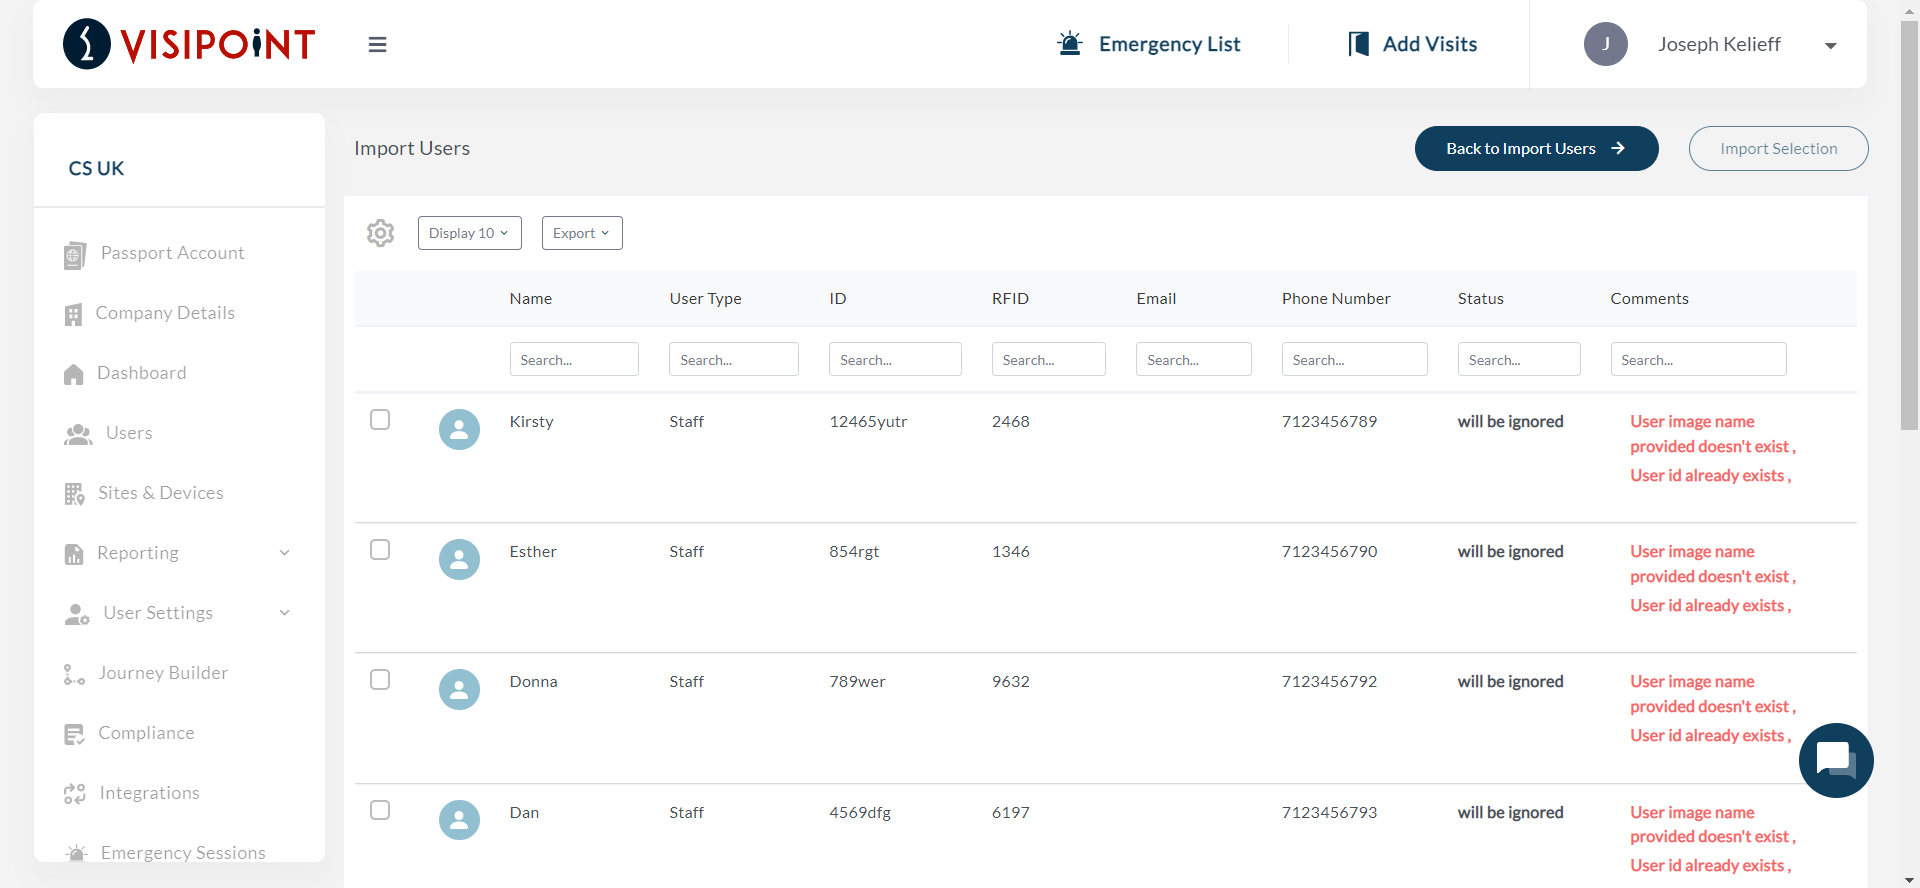1920x888 pixels.
Task: Click the Name search field
Action: pyautogui.click(x=574, y=359)
